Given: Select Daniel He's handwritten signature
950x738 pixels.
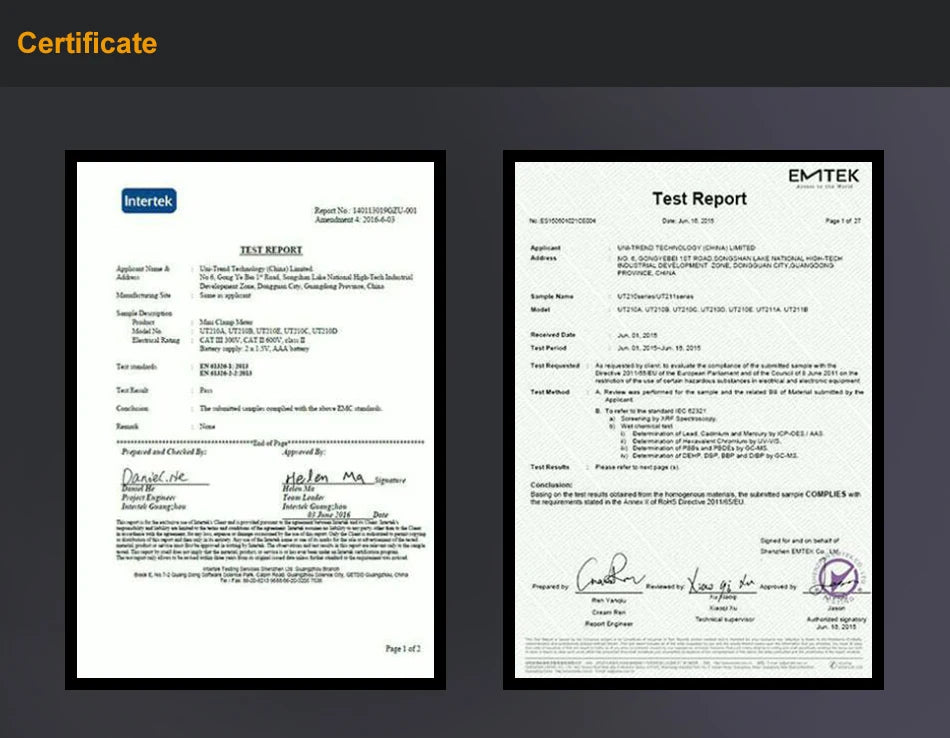Looking at the screenshot, I should click(x=153, y=478).
